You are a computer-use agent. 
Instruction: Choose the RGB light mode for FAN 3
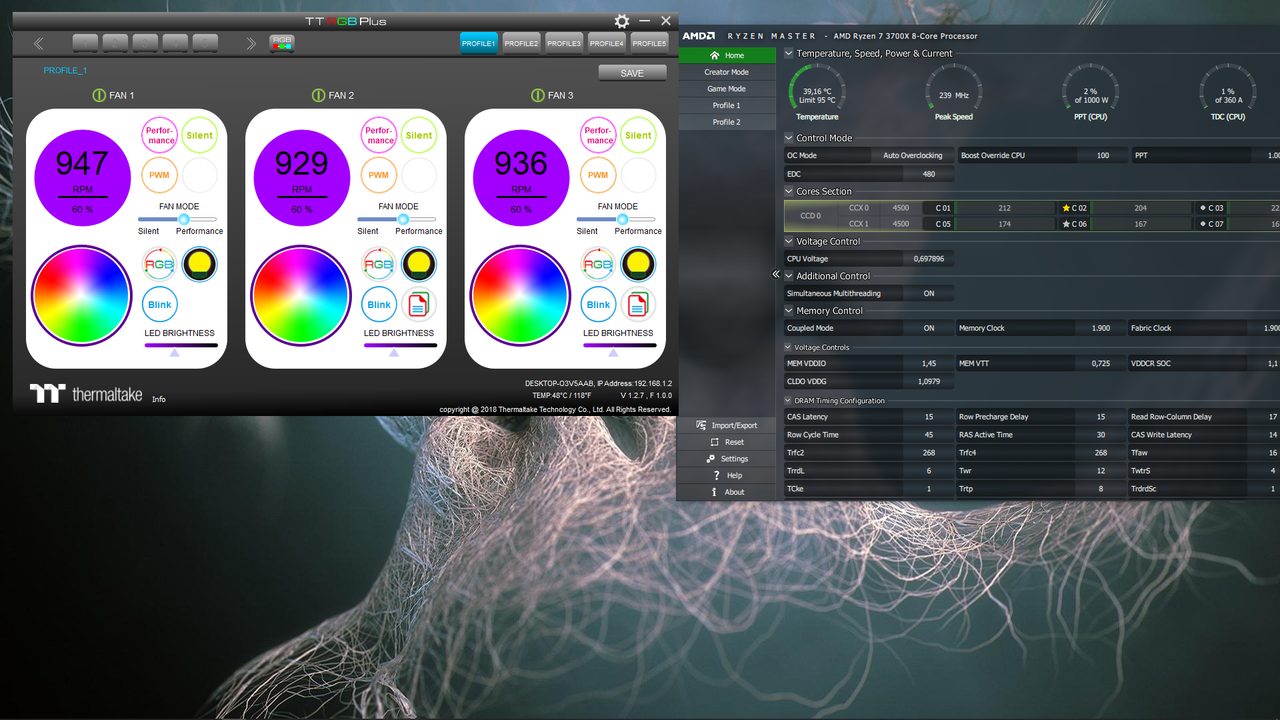click(598, 264)
